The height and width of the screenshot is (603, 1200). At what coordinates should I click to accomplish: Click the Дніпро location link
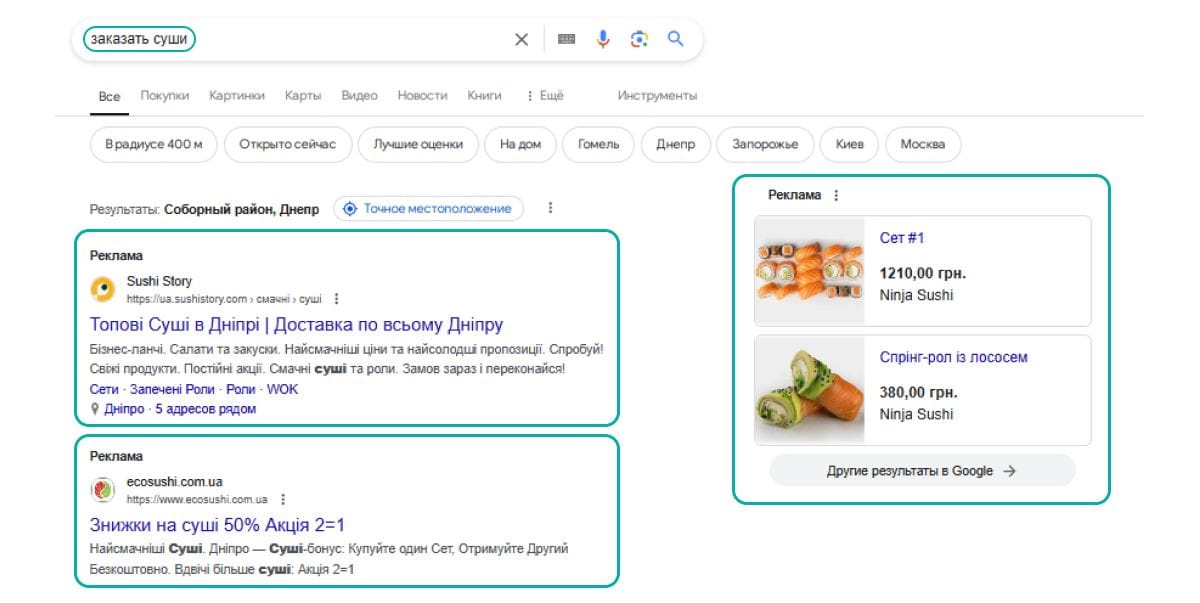pyautogui.click(x=124, y=409)
